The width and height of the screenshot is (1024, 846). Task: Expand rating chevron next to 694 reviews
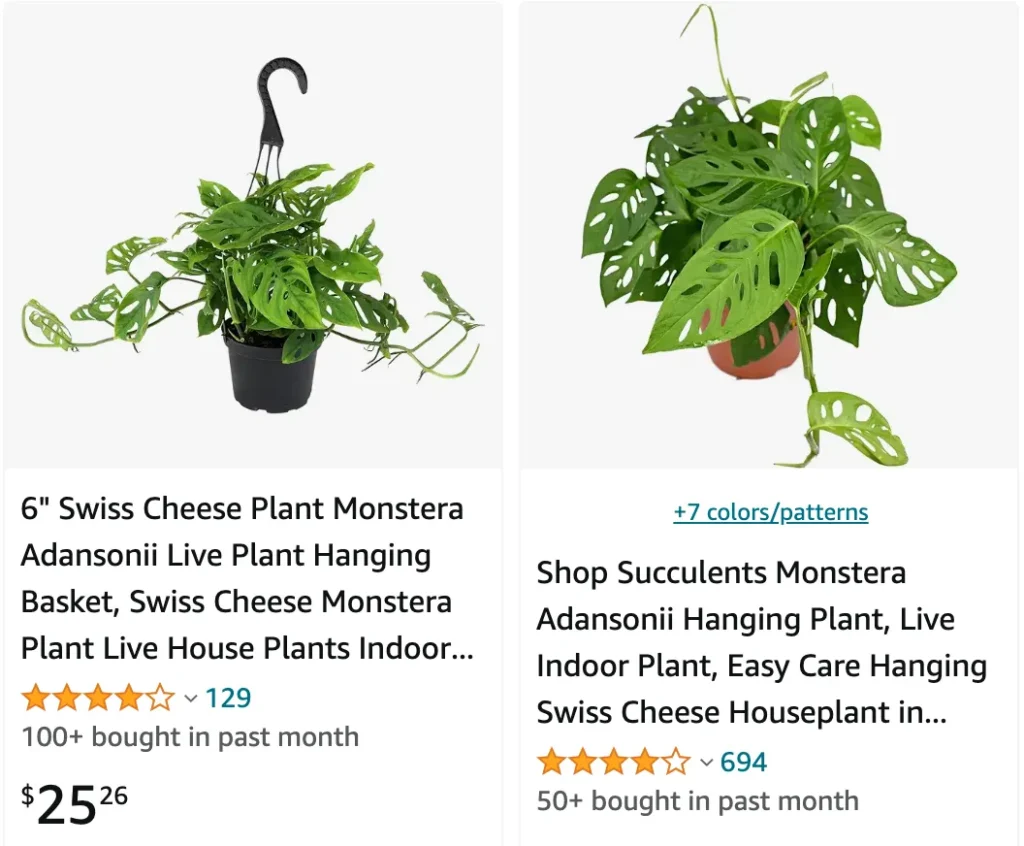click(706, 762)
